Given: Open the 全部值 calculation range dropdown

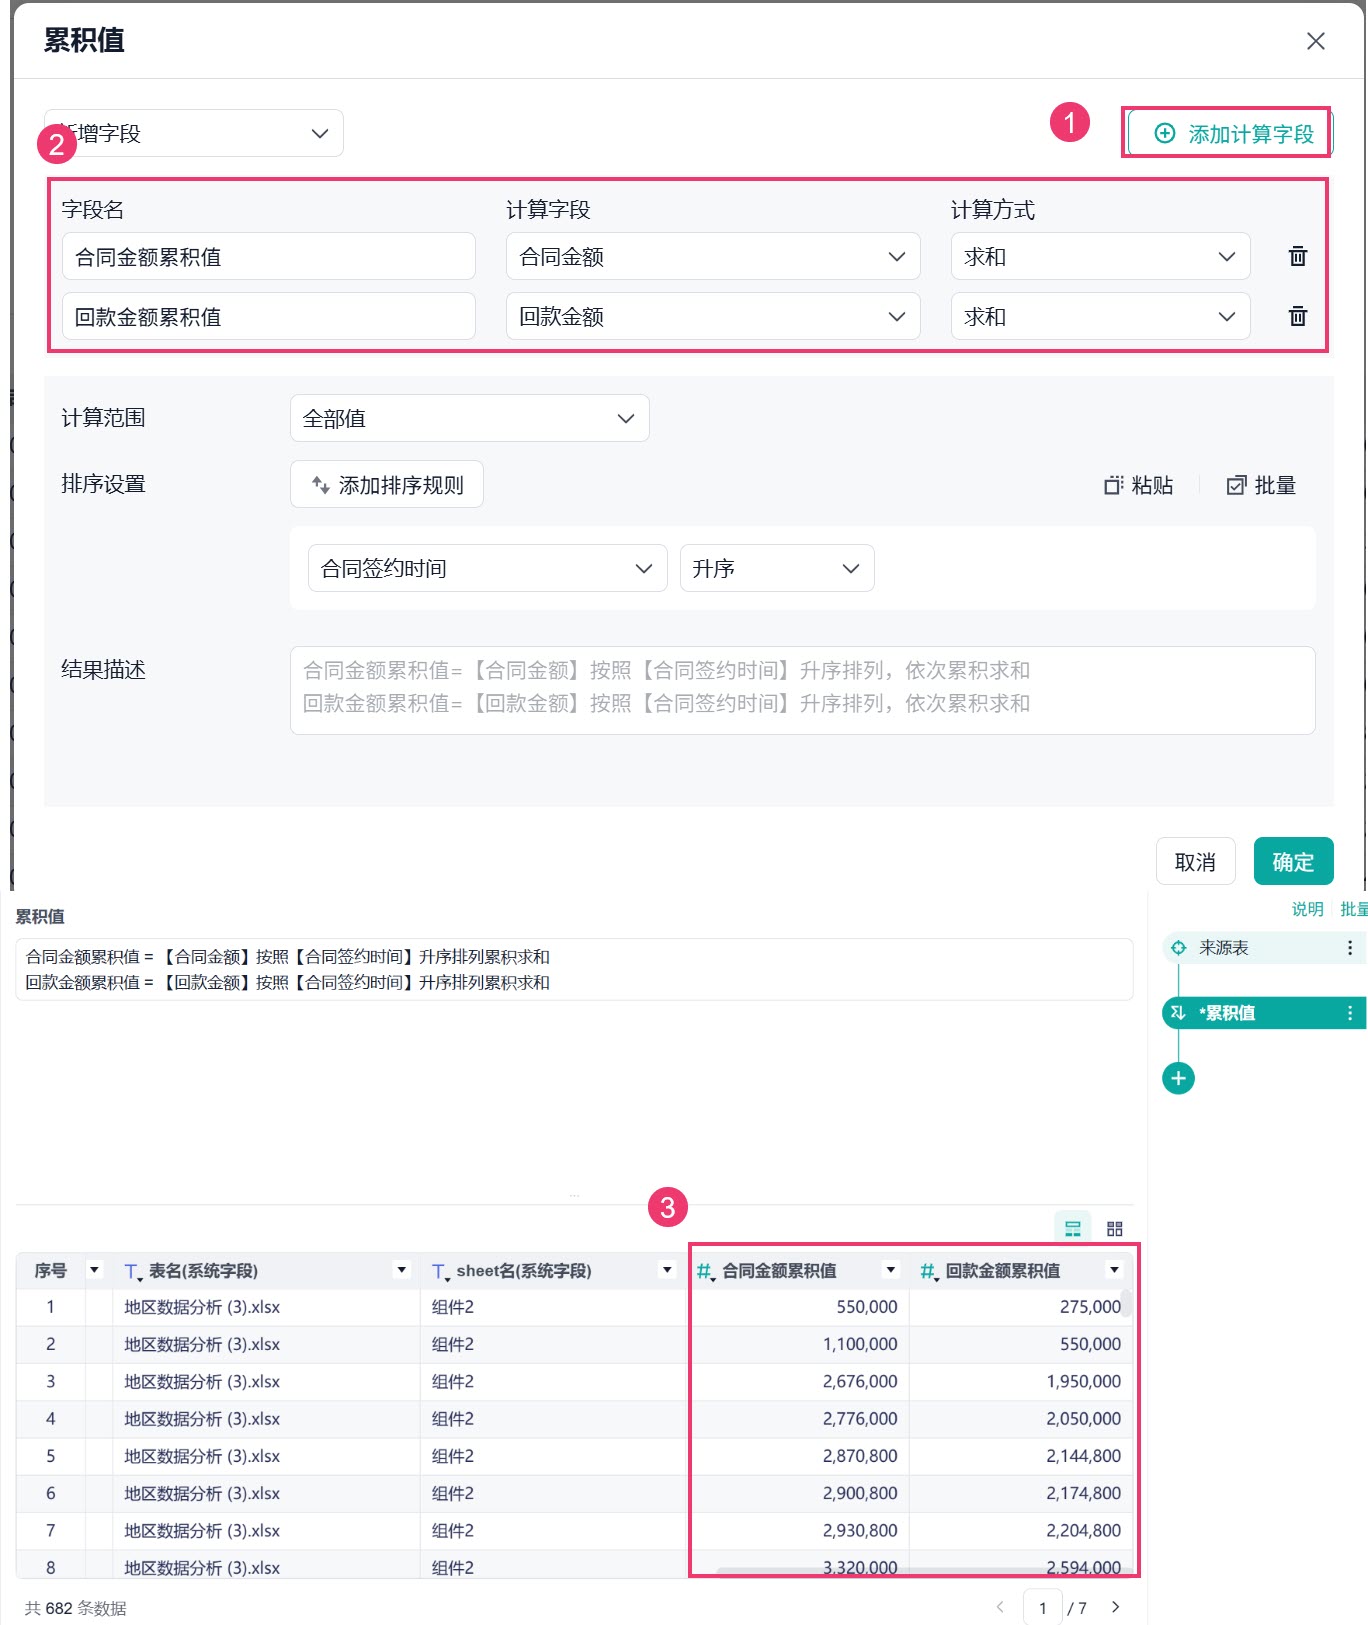Looking at the screenshot, I should [469, 418].
